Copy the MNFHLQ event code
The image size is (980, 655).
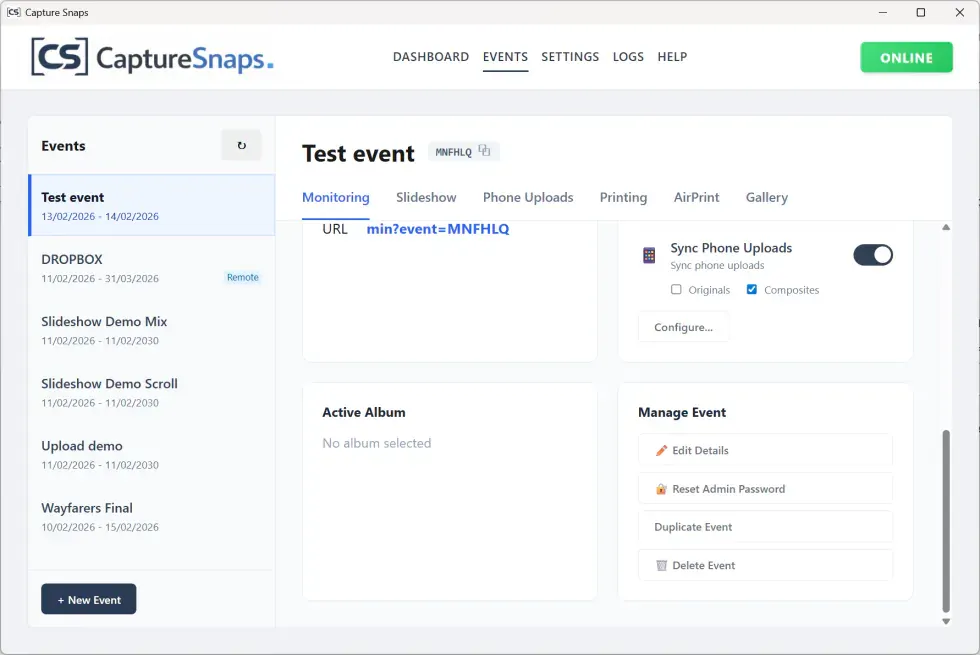point(484,151)
